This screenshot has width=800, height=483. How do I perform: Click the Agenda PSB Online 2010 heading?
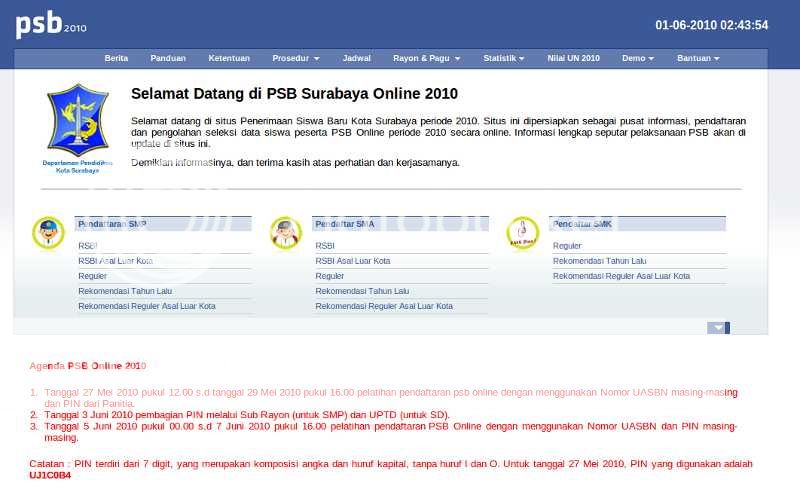(88, 366)
